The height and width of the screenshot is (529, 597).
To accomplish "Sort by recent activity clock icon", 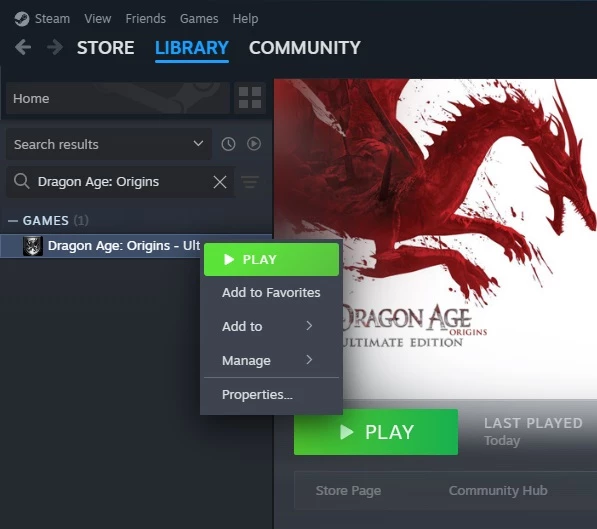I will (x=228, y=144).
